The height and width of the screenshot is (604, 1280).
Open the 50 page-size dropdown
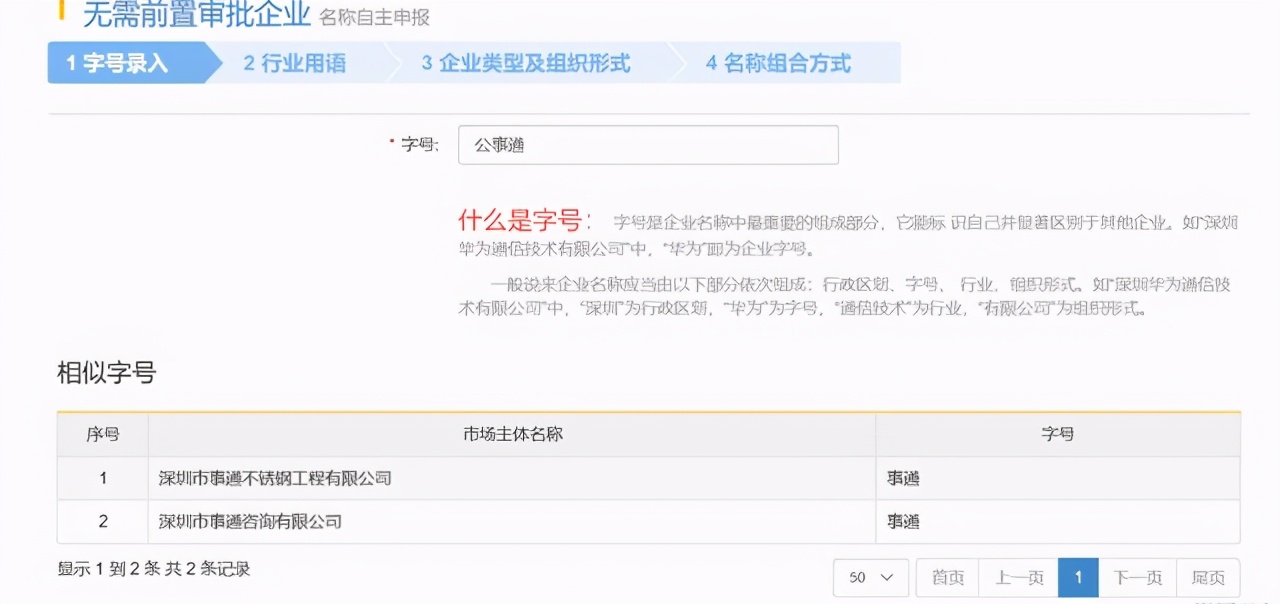[870, 578]
